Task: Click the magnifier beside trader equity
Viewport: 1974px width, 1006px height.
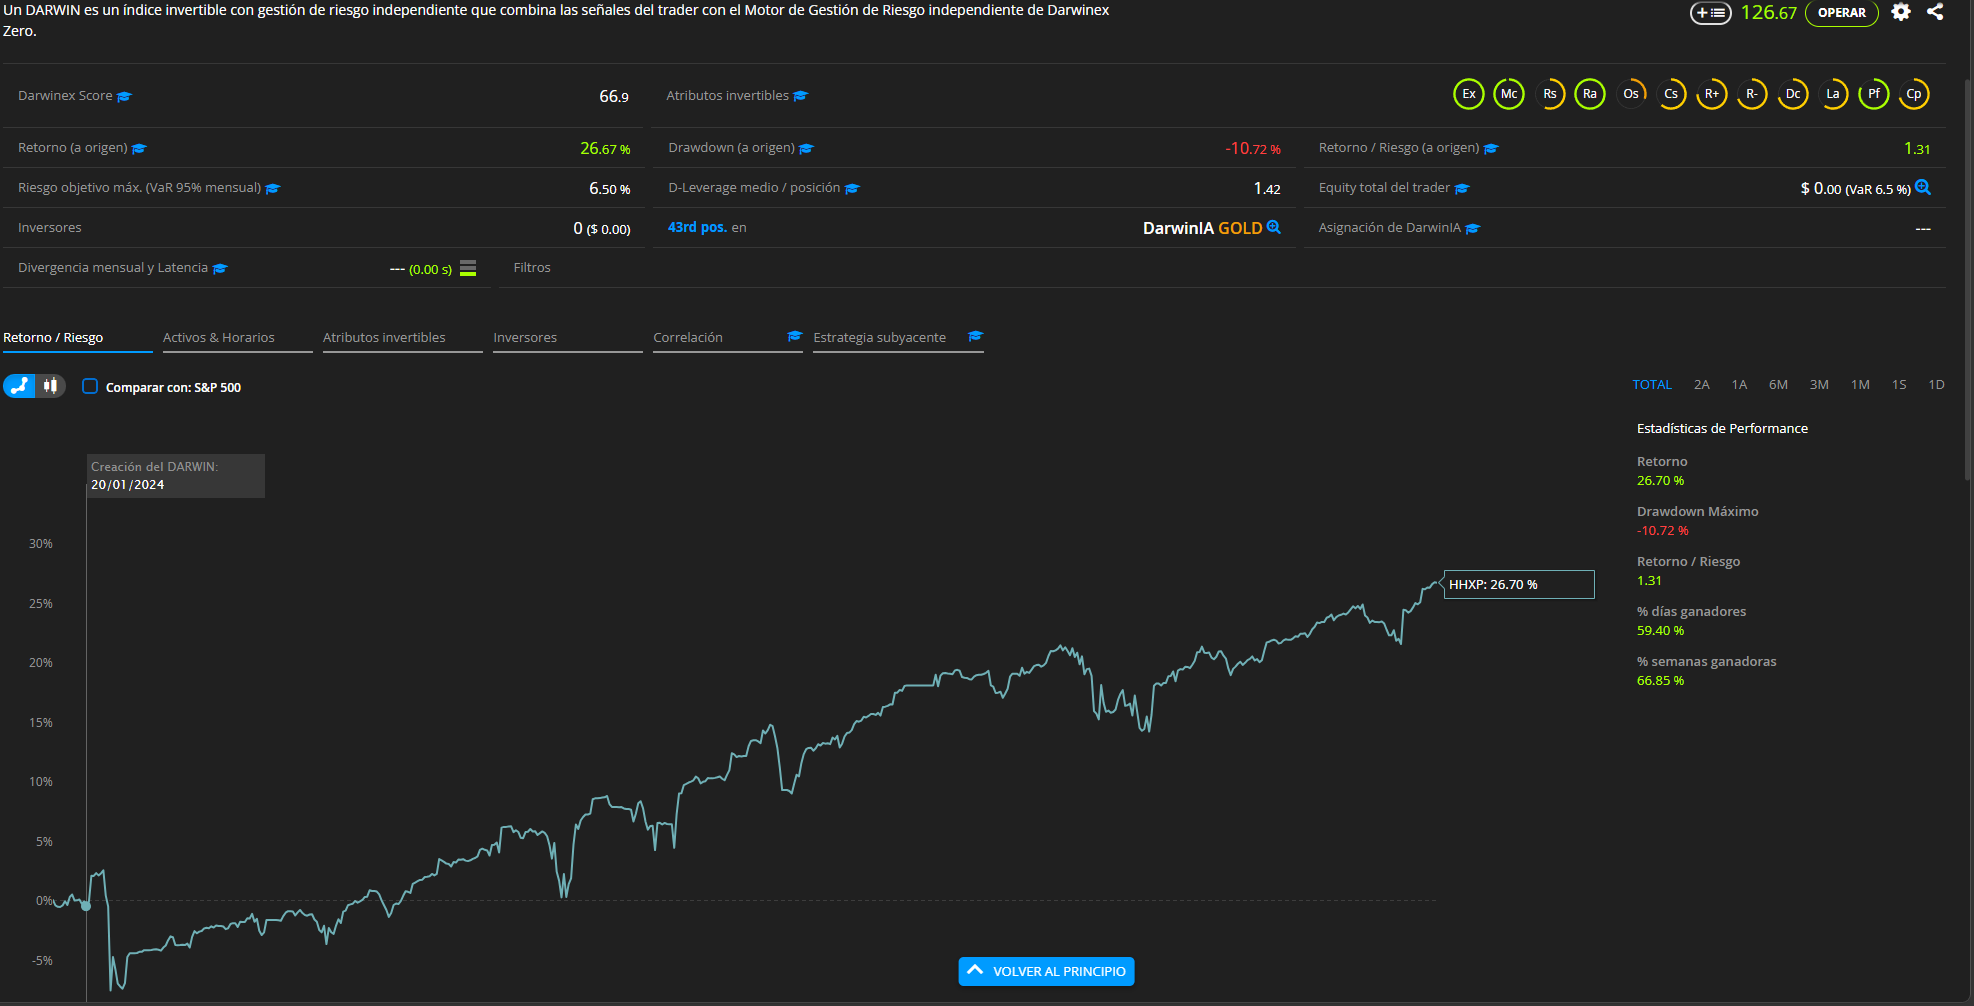Action: tap(1923, 188)
